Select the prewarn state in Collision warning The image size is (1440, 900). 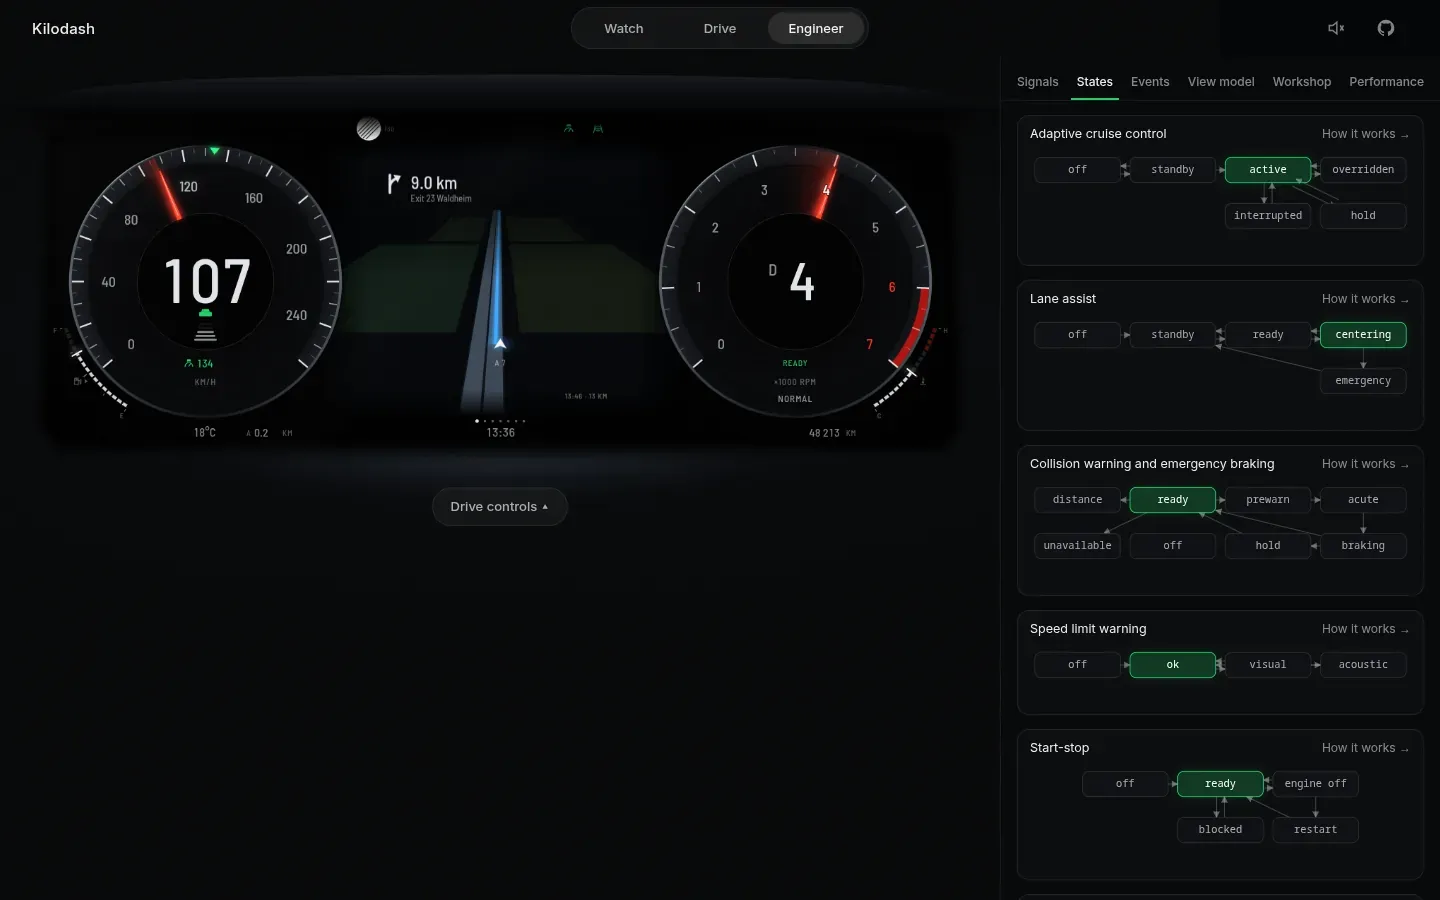tap(1268, 500)
